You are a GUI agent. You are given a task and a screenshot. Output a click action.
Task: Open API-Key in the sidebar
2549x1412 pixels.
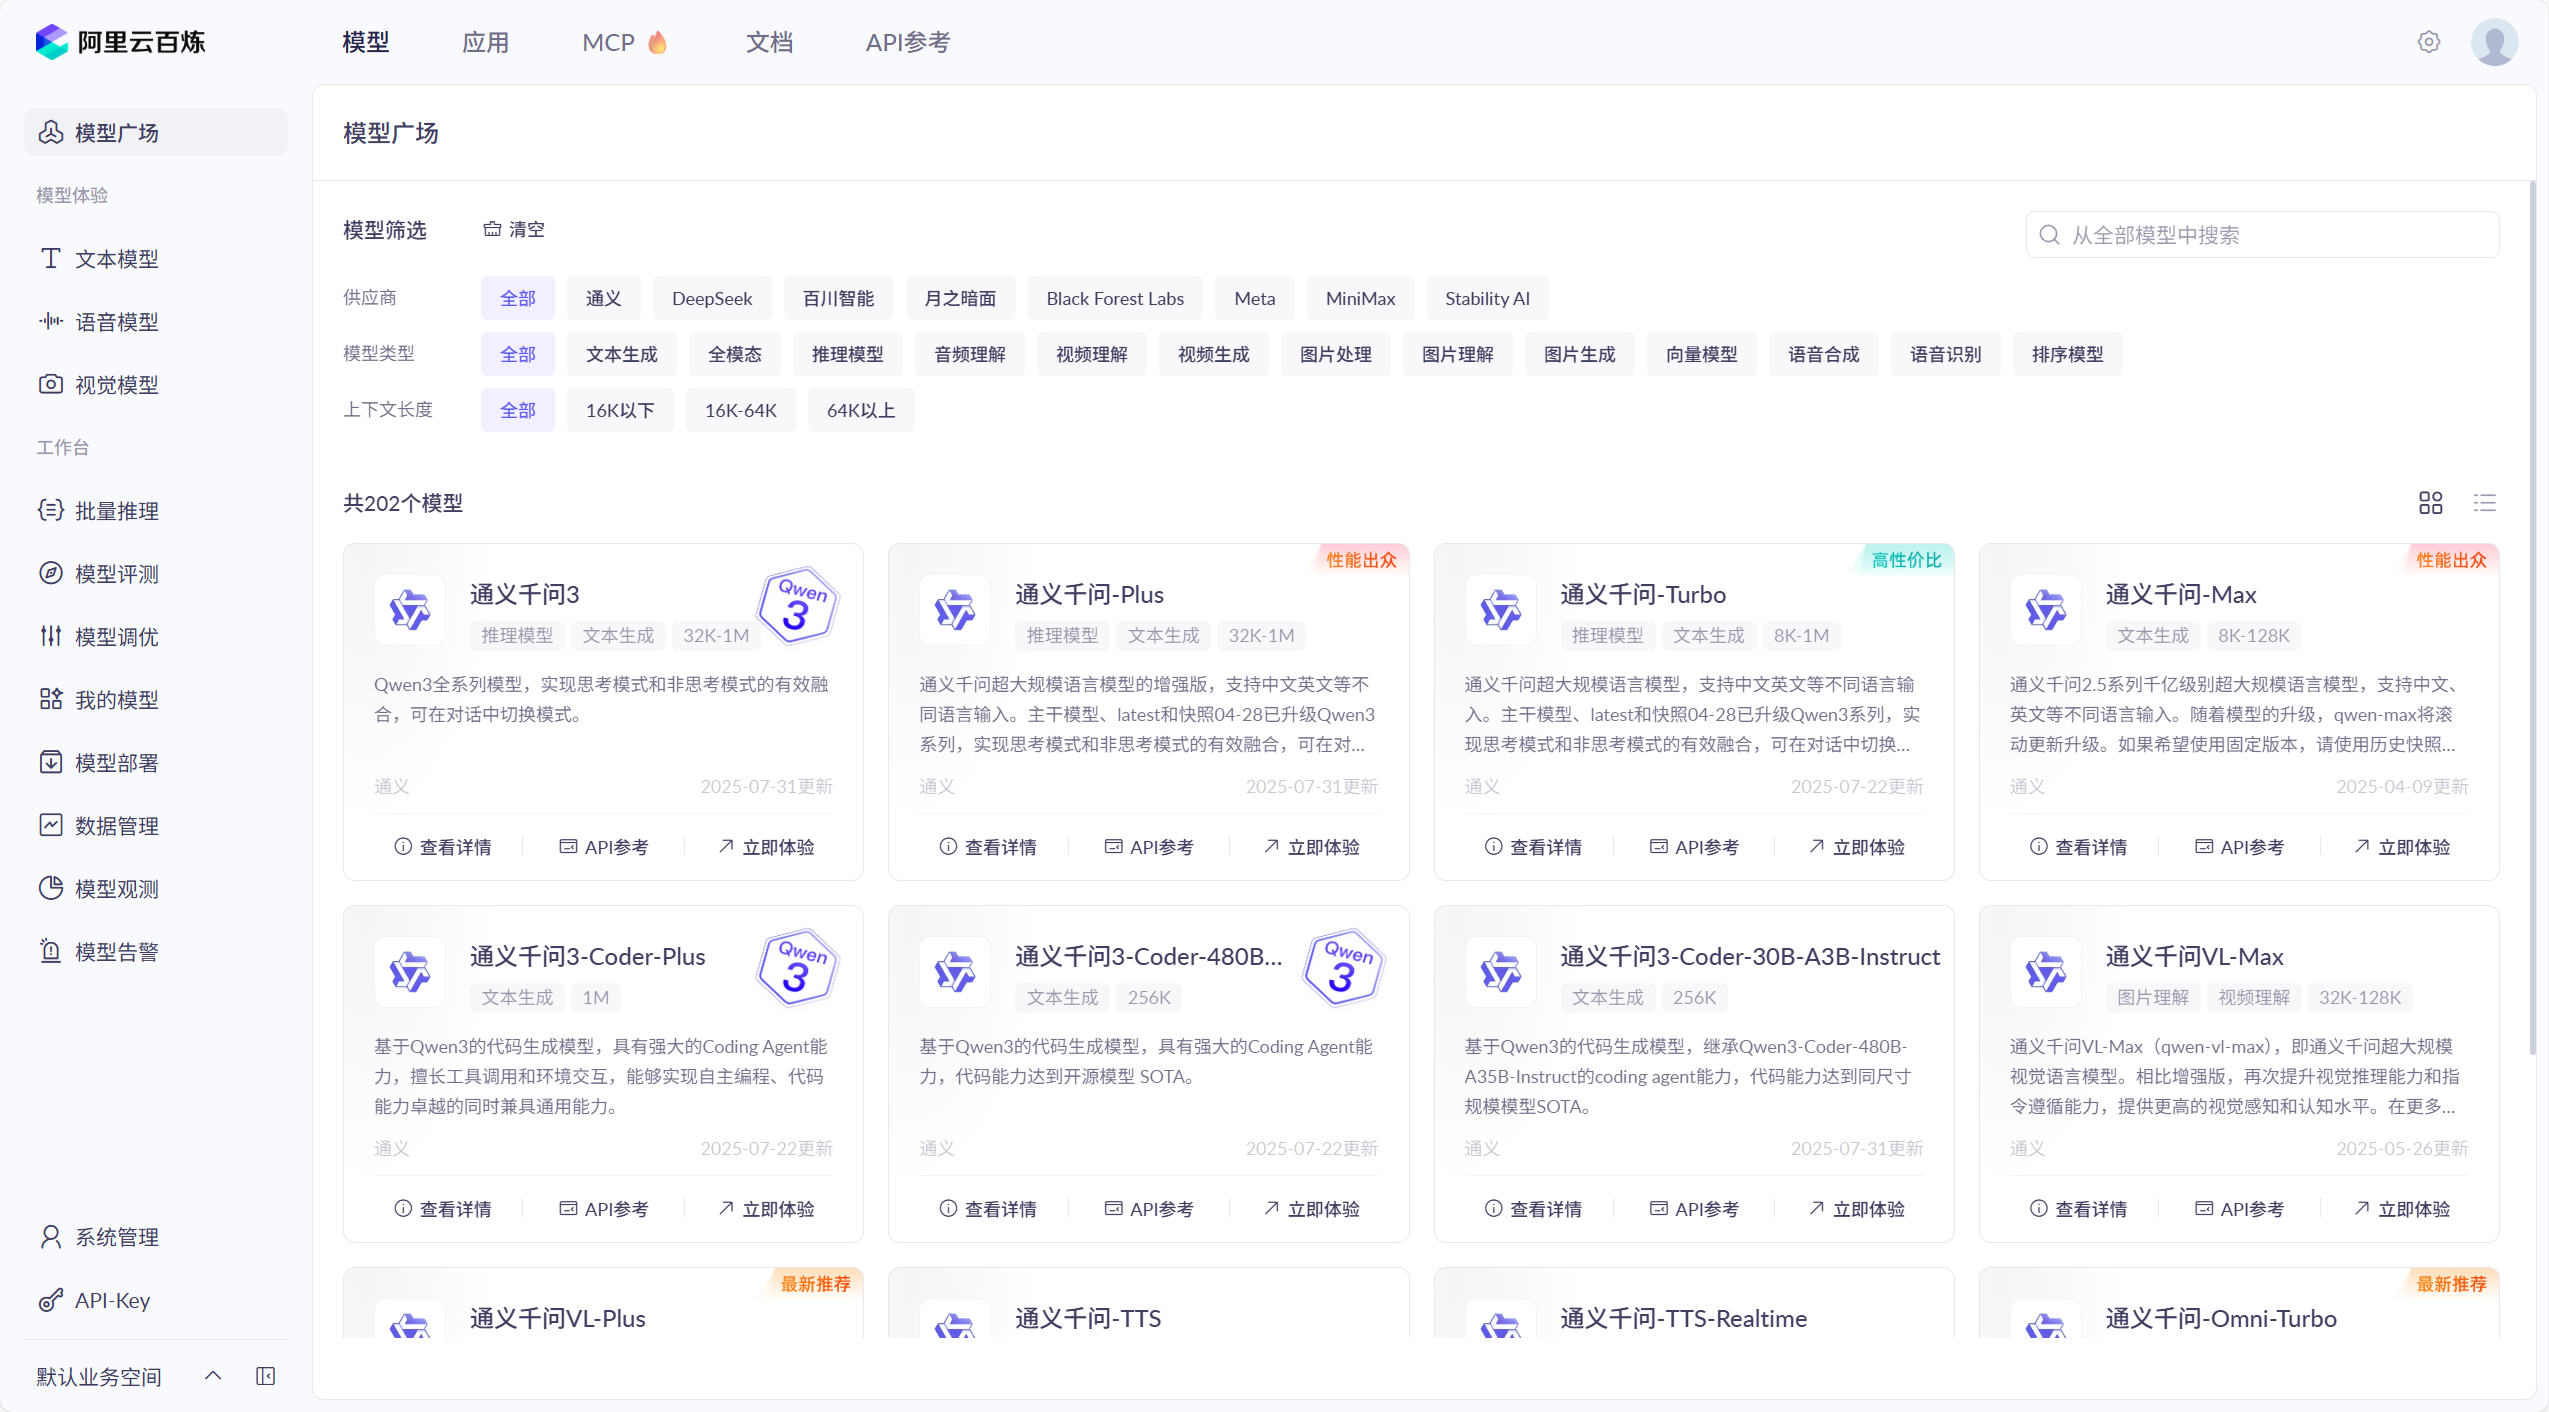(155, 1300)
